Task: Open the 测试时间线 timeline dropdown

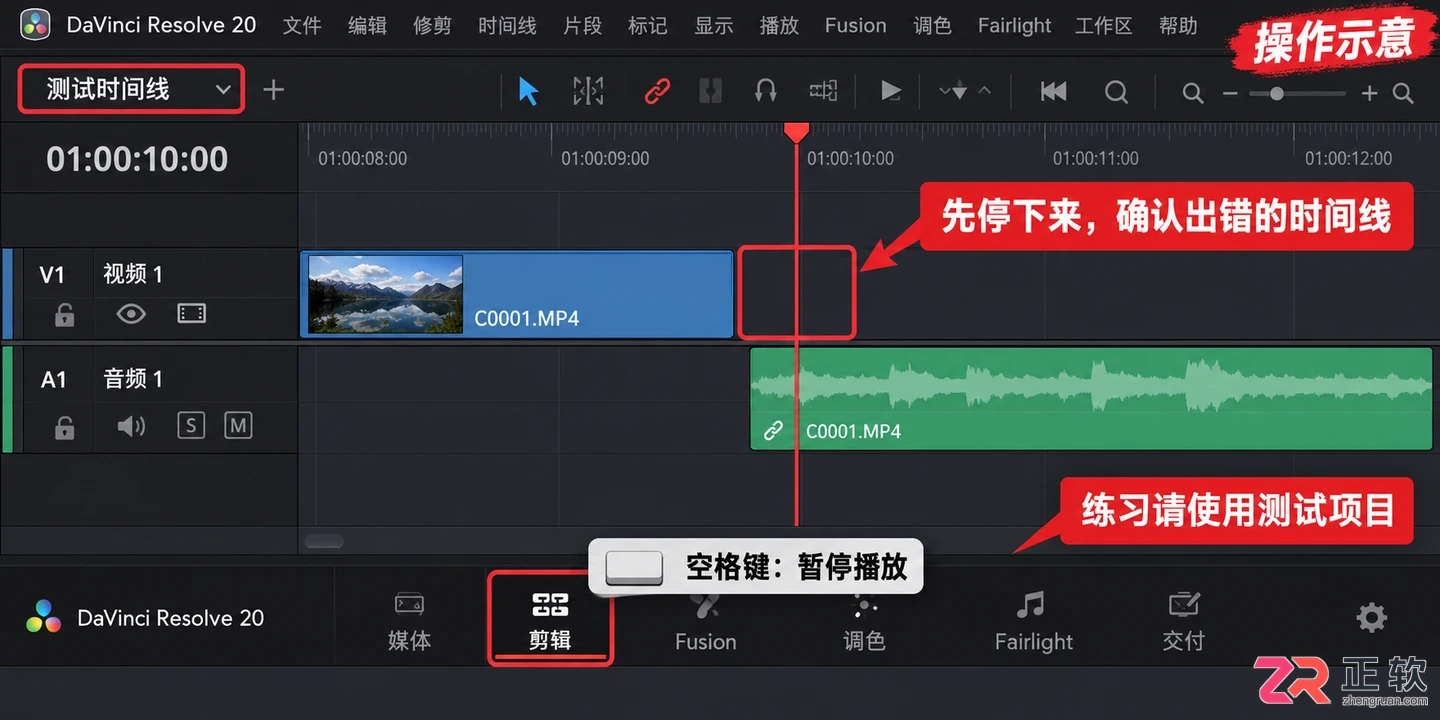Action: 131,89
